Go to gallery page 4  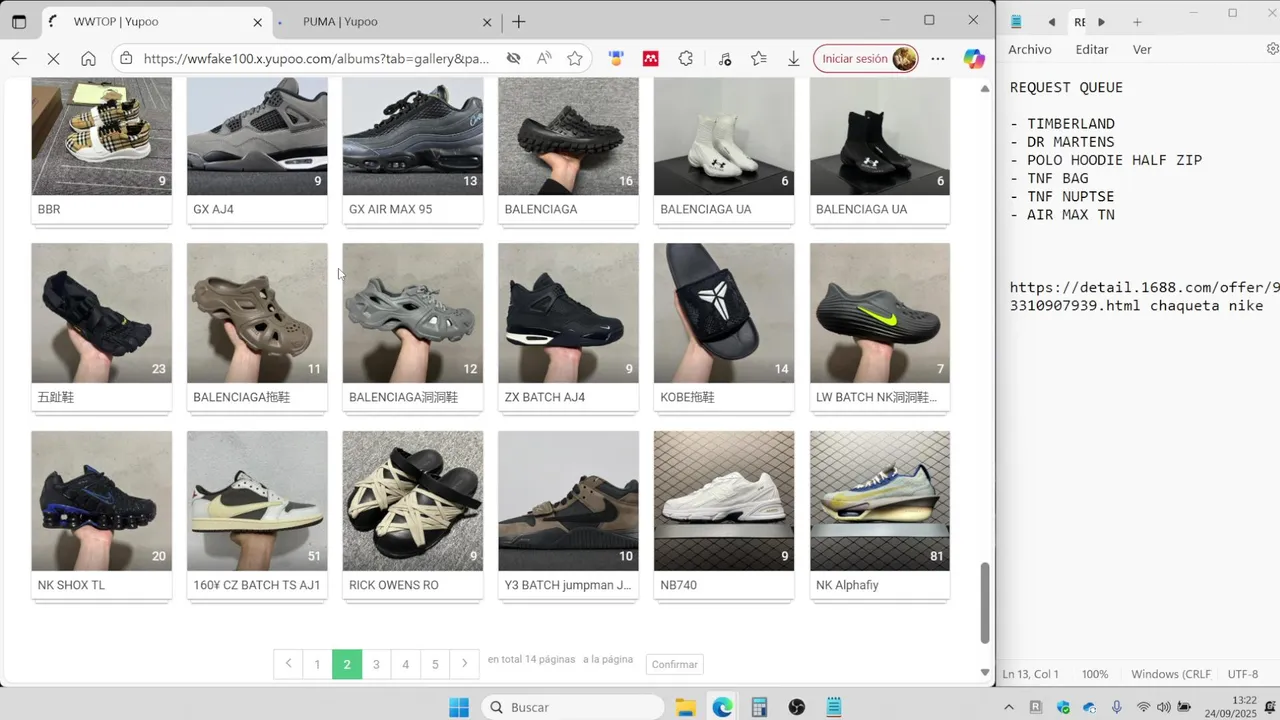click(x=405, y=664)
